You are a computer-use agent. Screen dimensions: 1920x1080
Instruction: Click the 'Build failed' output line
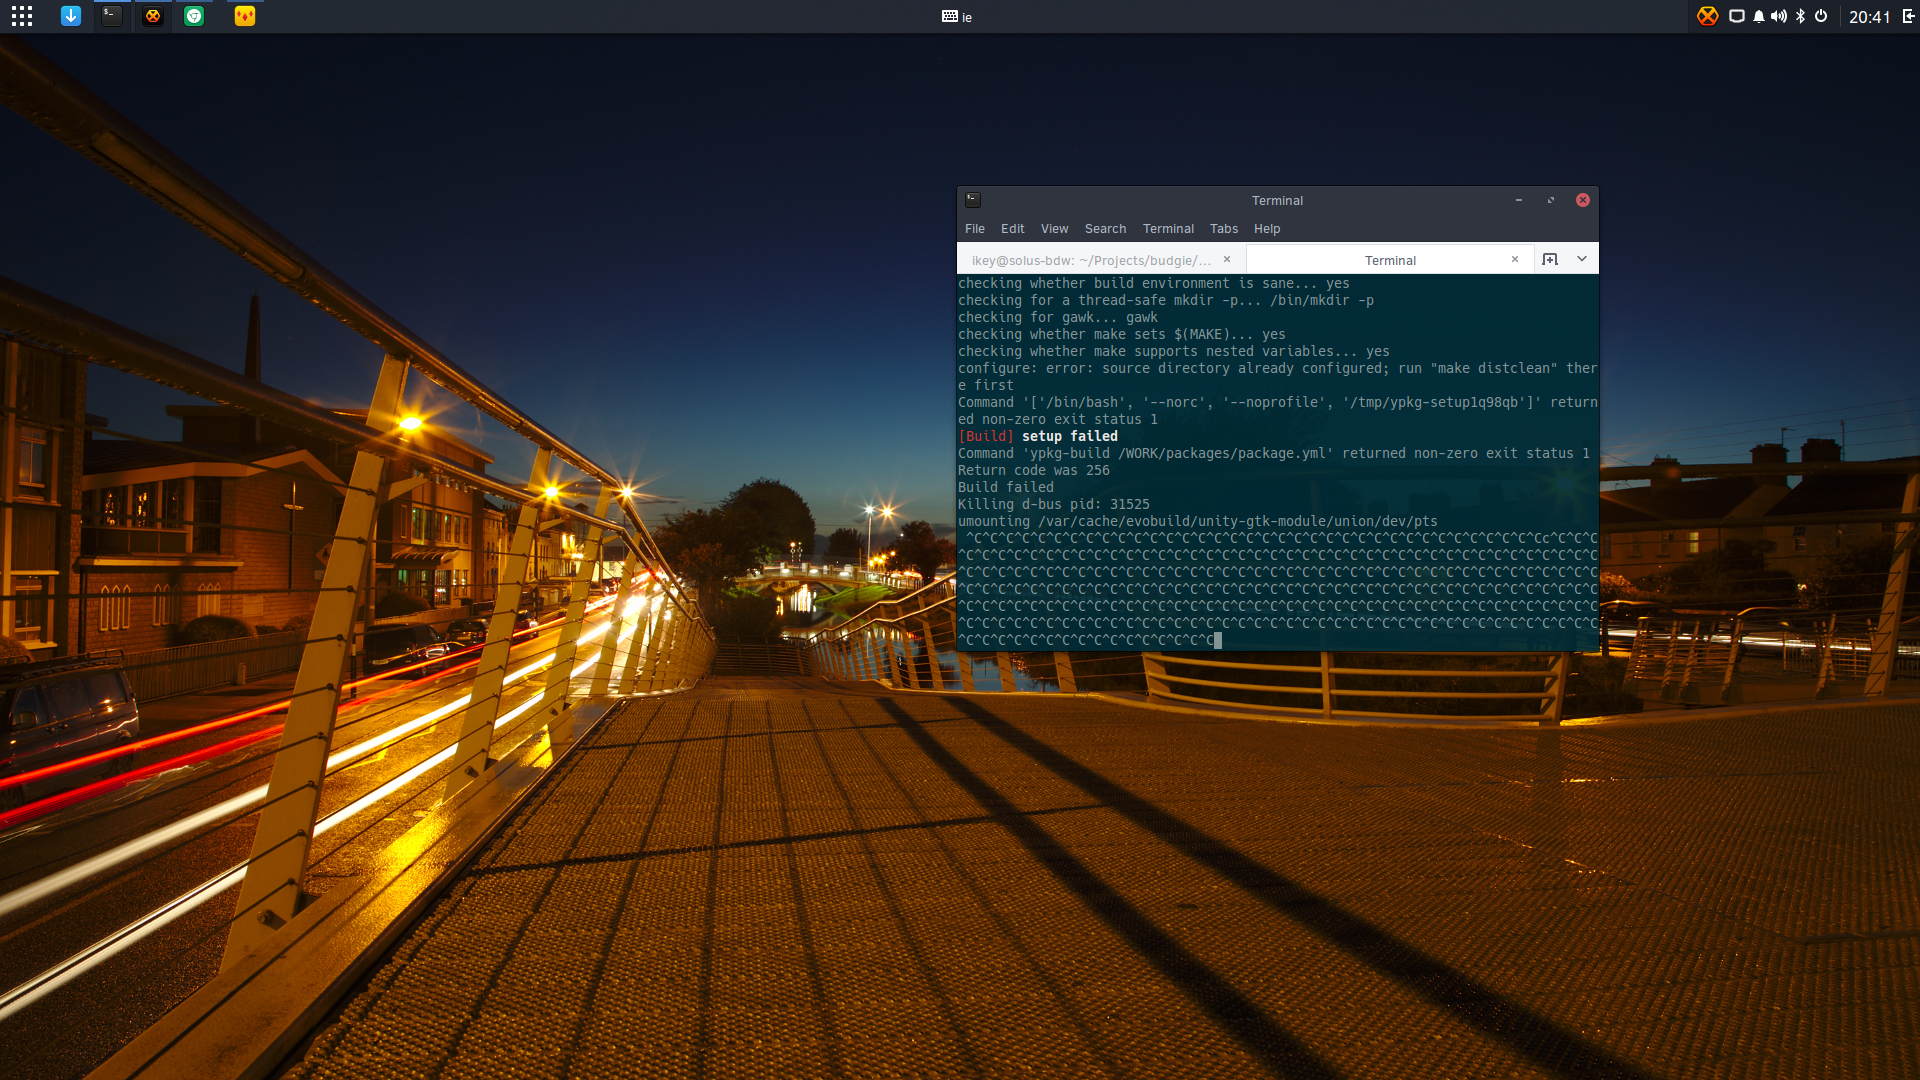[1006, 487]
